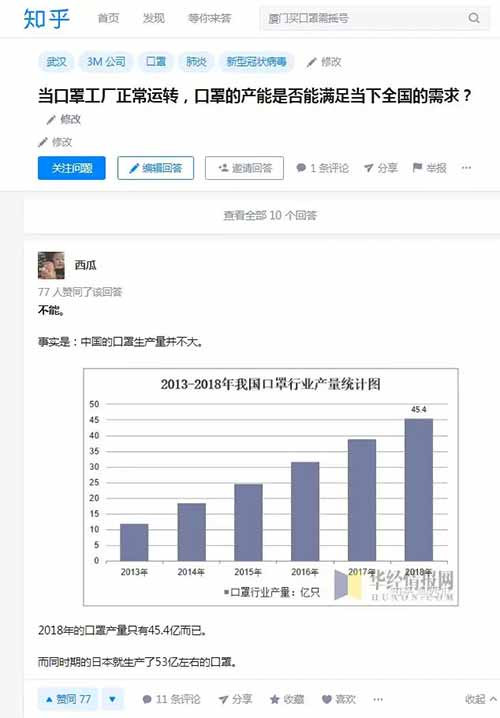500x718 pixels.
Task: See 77 人赞同了该回答 voters
Action: click(x=80, y=292)
